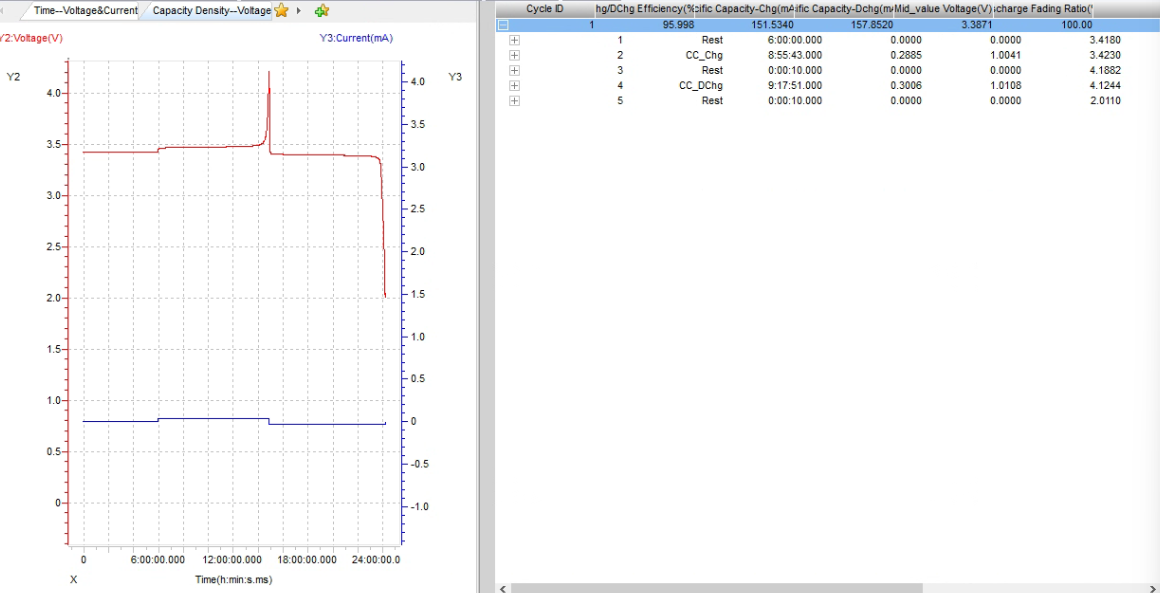Click the Time(h:min:s.ms) x-axis label
The image size is (1160, 593).
(234, 580)
